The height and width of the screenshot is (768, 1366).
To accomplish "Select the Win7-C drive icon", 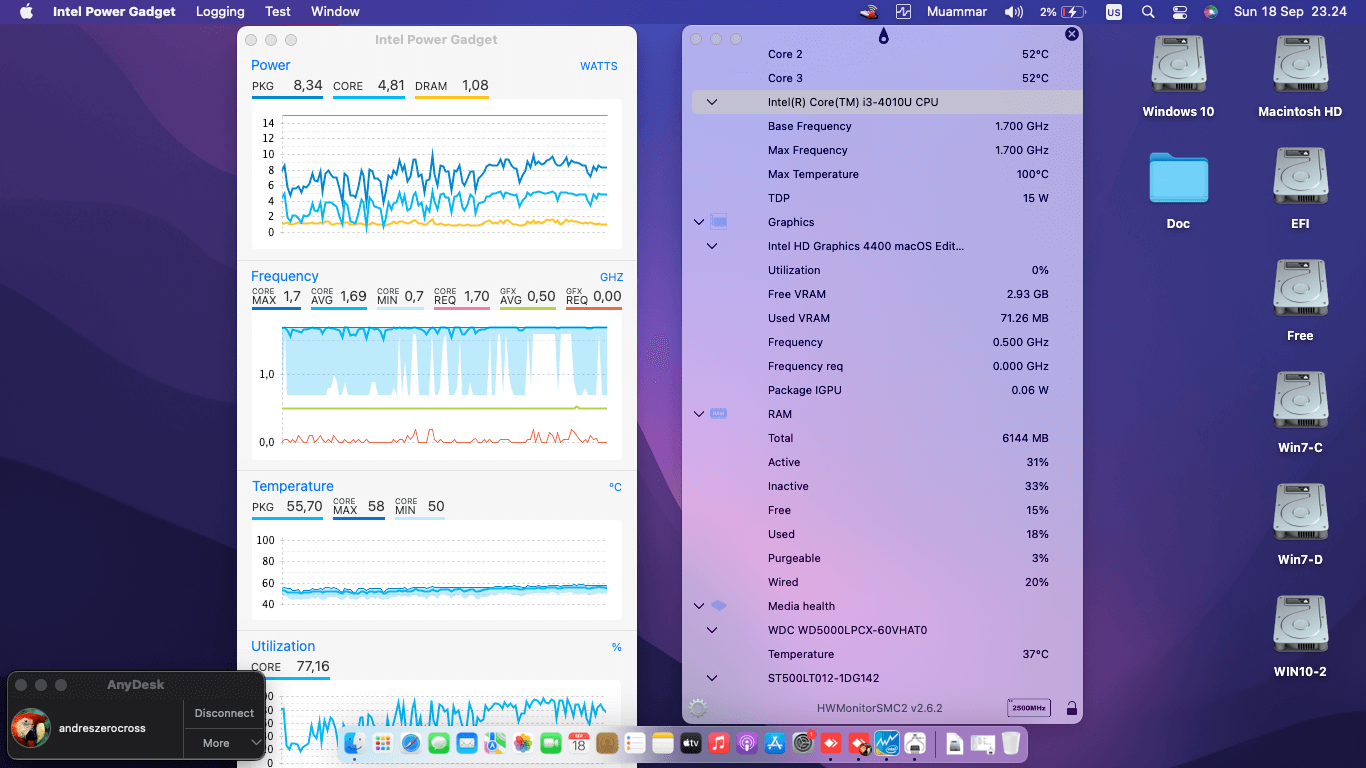I will coord(1300,412).
